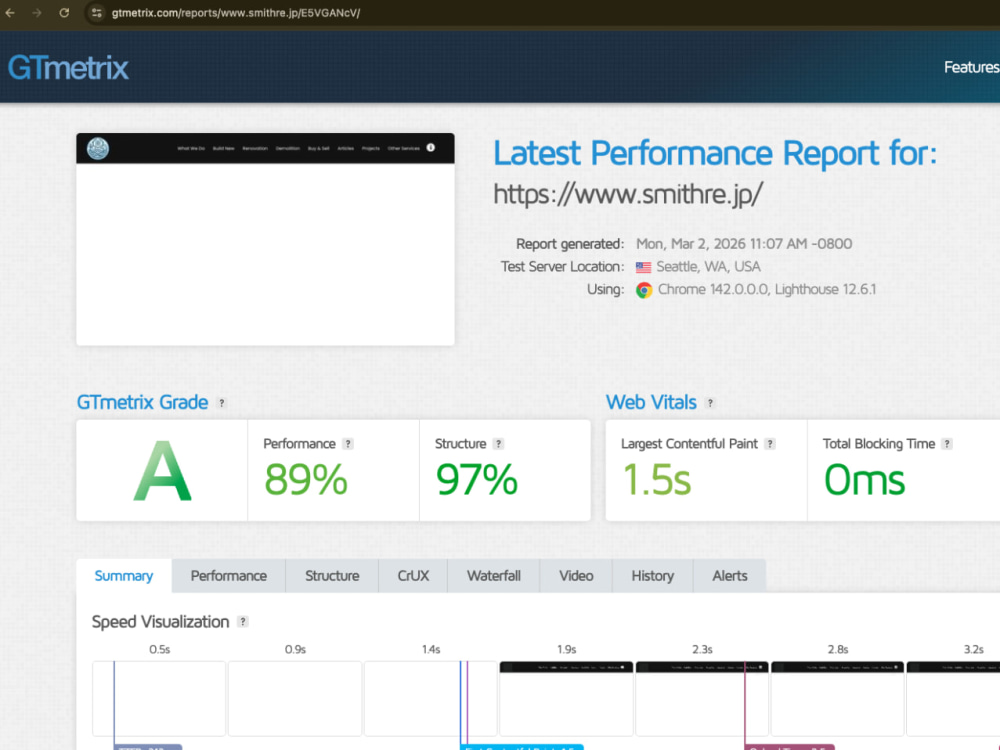
Task: Click the 0ms blocking time value
Action: pyautogui.click(x=864, y=480)
